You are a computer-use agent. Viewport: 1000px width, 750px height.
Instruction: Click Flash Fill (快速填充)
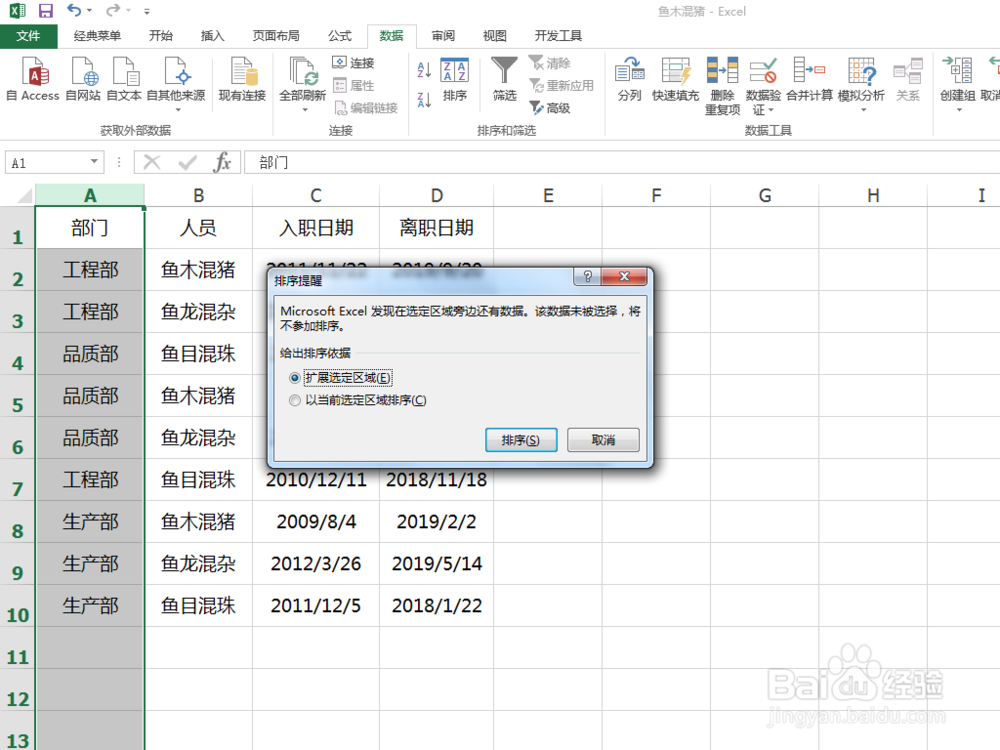(x=675, y=79)
